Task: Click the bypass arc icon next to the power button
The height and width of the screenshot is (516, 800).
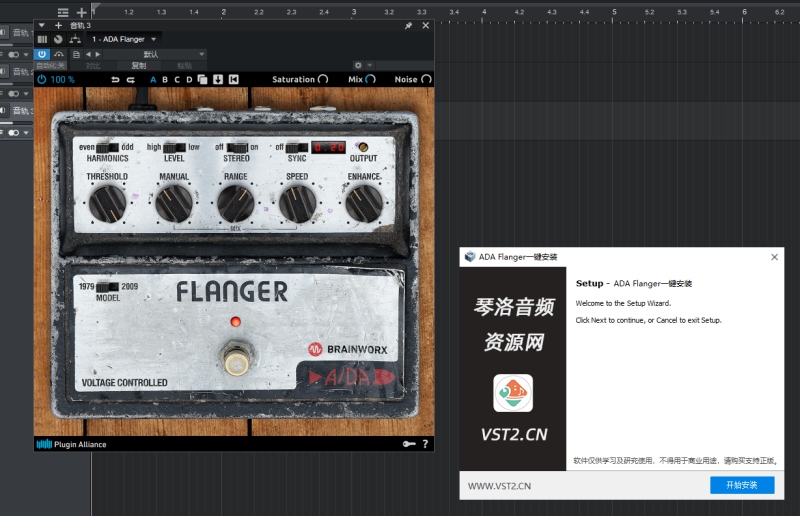Action: [x=59, y=54]
